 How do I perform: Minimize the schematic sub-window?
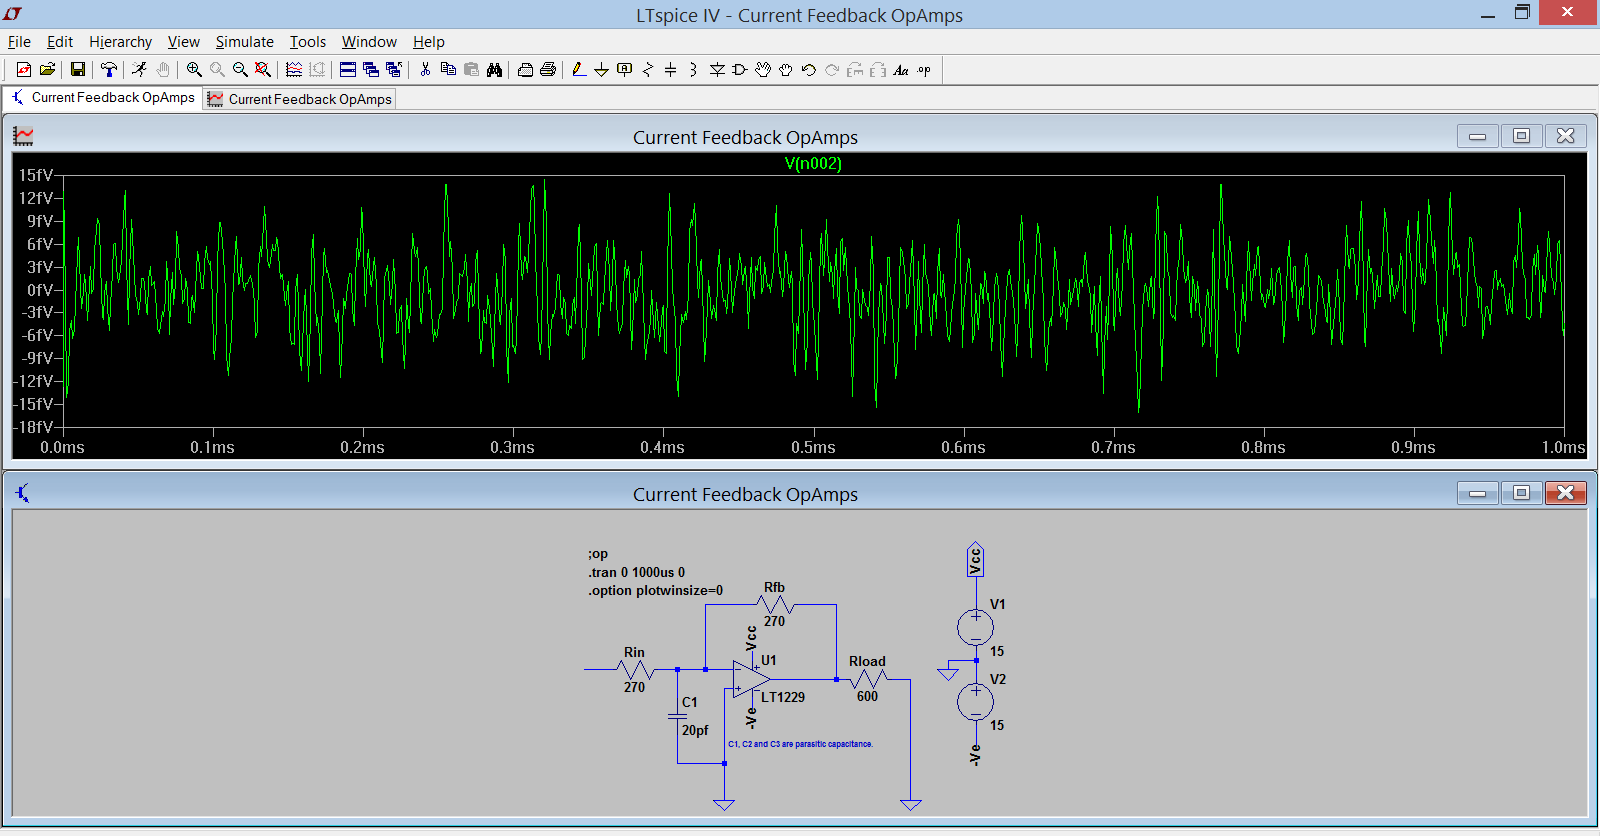1477,493
